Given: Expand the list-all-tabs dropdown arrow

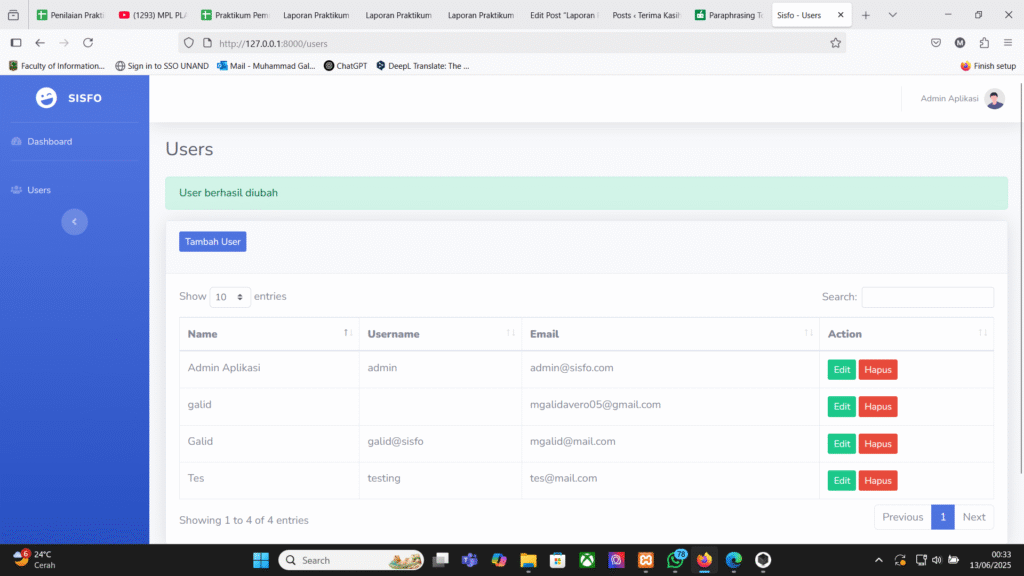Looking at the screenshot, I should pyautogui.click(x=893, y=15).
